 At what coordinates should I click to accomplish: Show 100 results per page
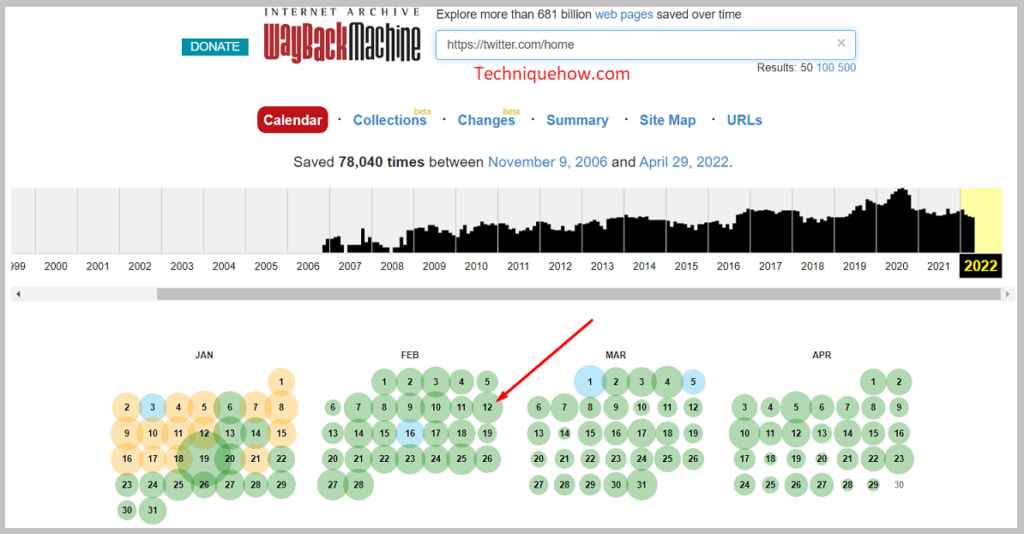[x=825, y=67]
